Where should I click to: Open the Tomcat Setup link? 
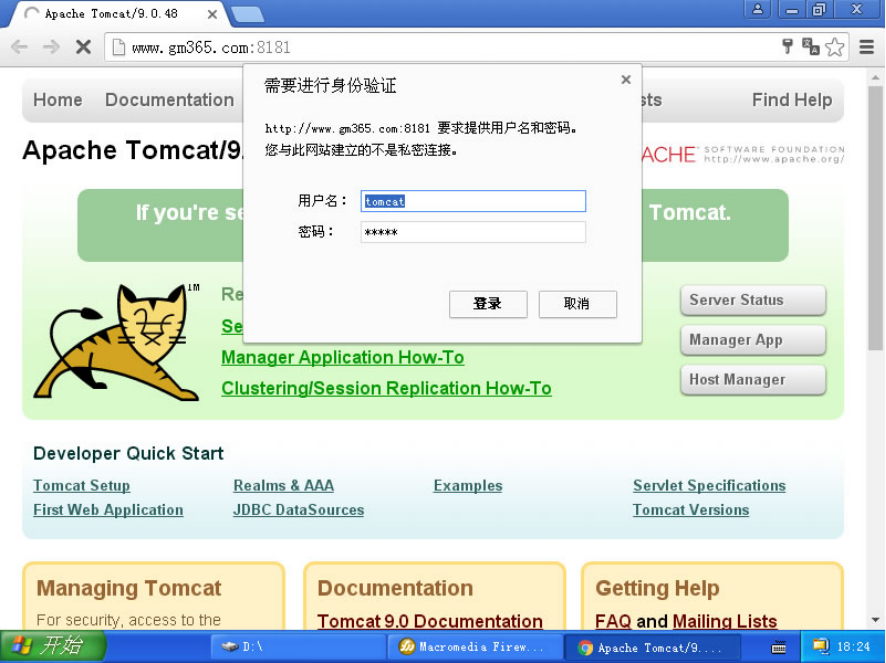[x=81, y=486]
